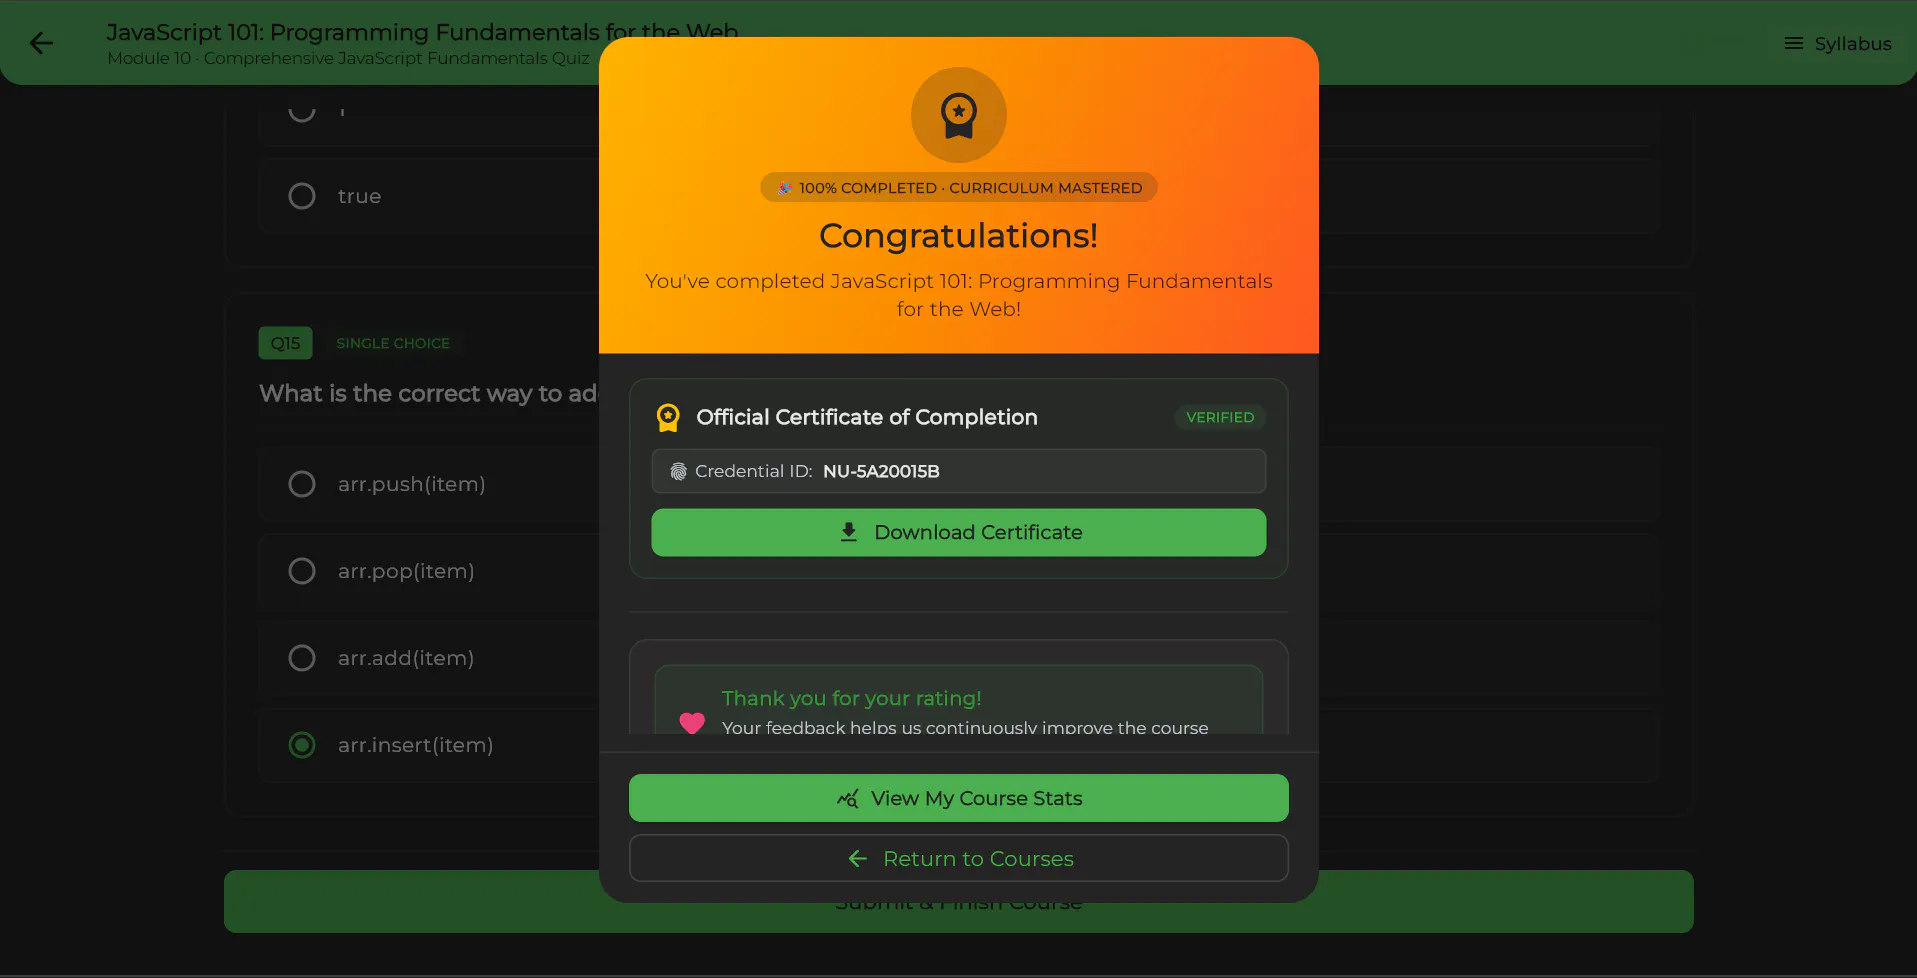Image resolution: width=1917 pixels, height=978 pixels.
Task: Click Return to Courses
Action: [x=958, y=858]
